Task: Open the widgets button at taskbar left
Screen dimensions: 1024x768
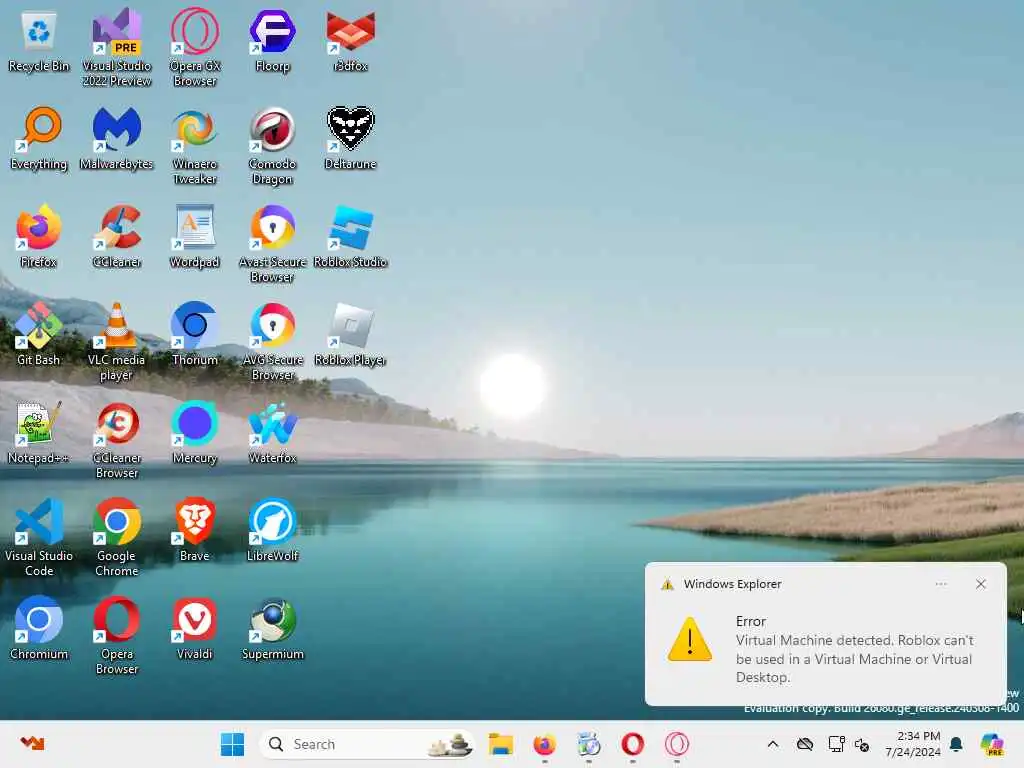Action: [32, 743]
